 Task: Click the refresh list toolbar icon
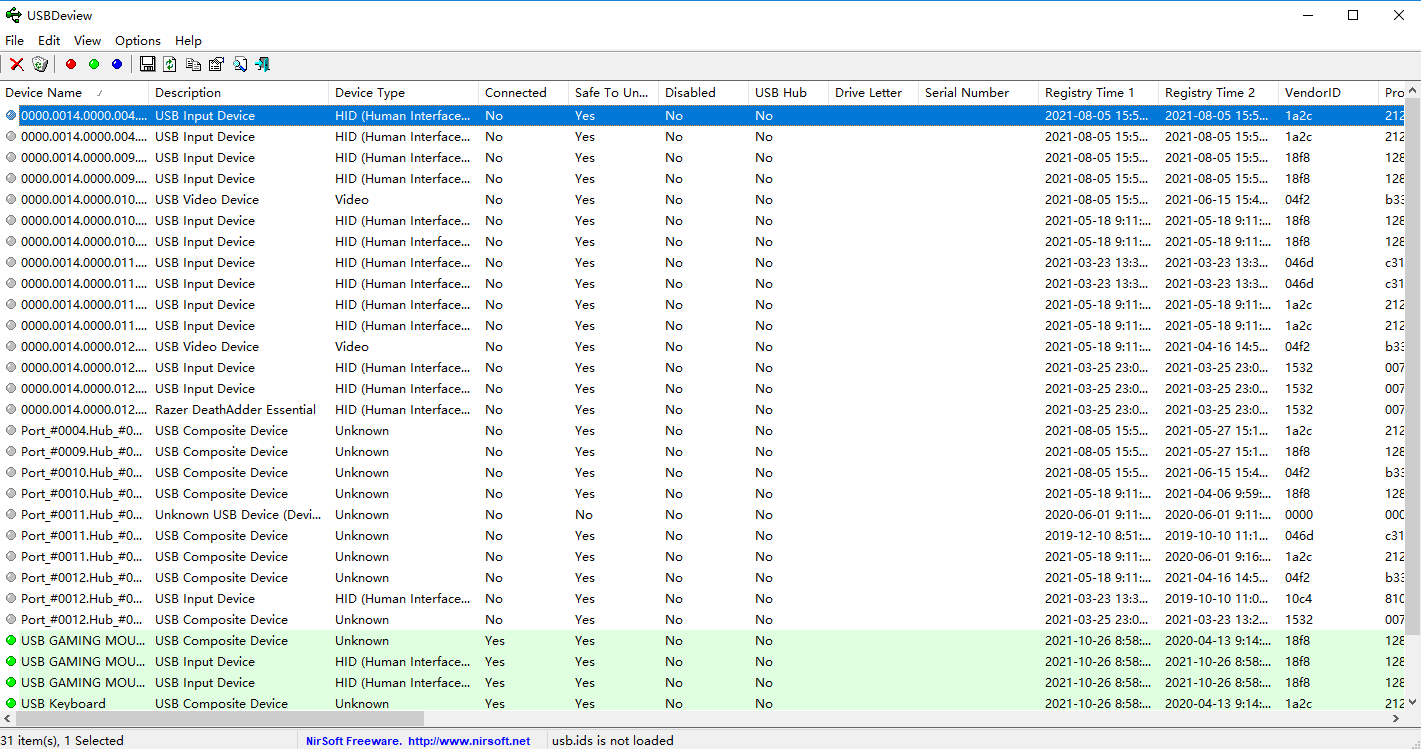[170, 64]
